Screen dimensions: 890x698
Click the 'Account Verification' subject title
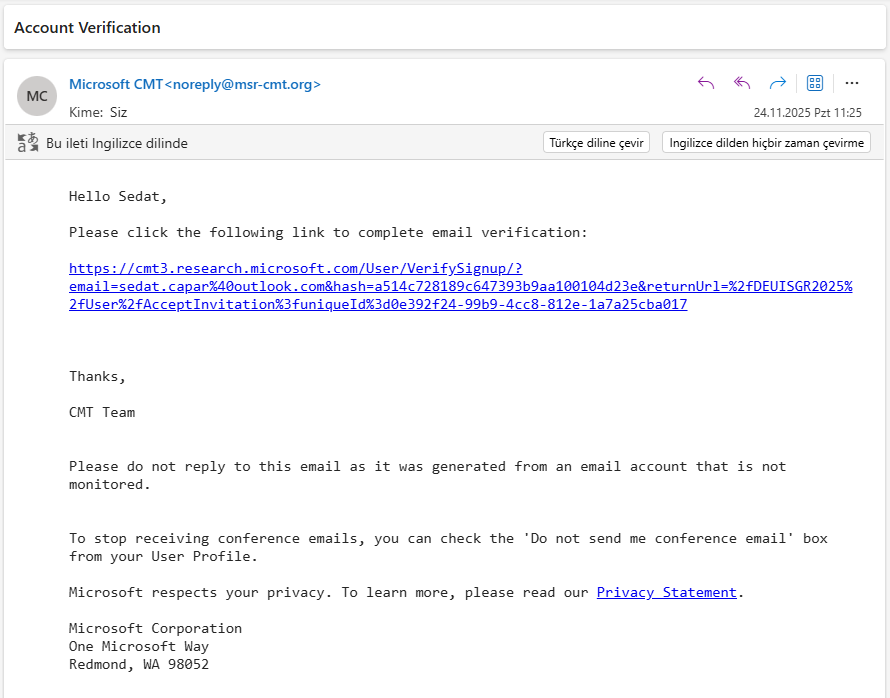pyautogui.click(x=87, y=28)
